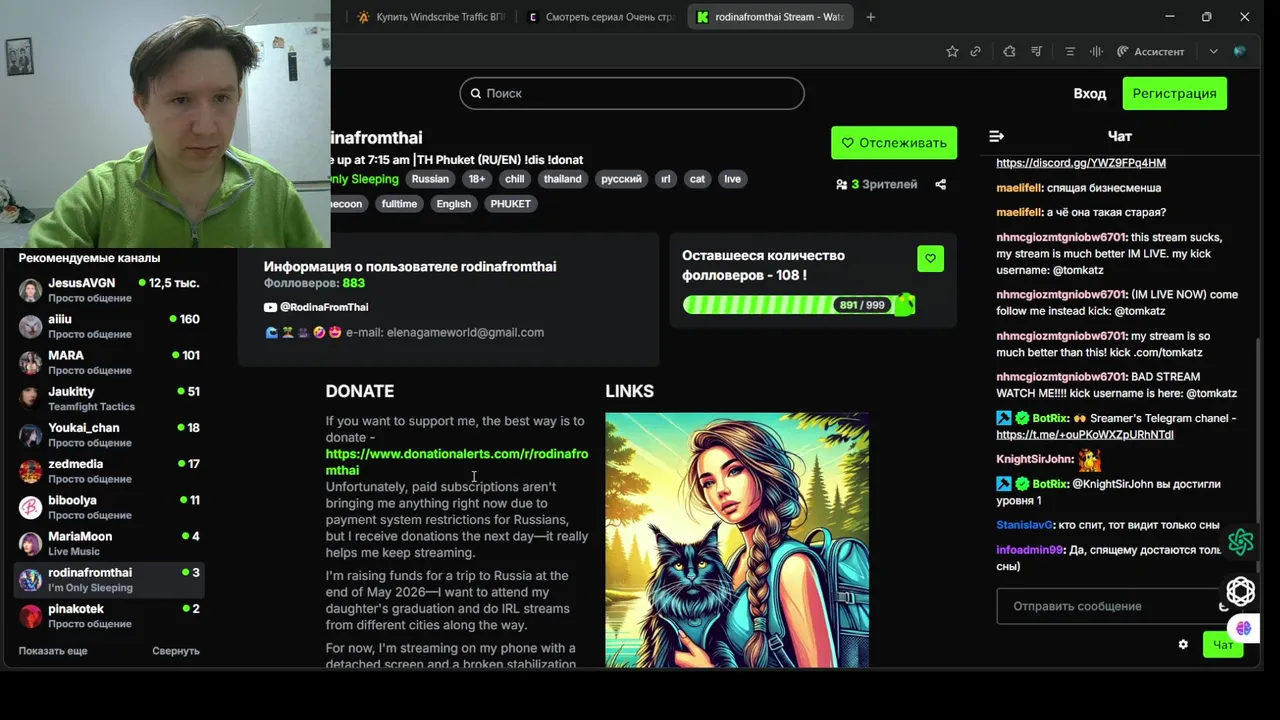The width and height of the screenshot is (1280, 720).
Task: Click the Регистрация button
Action: (x=1174, y=93)
